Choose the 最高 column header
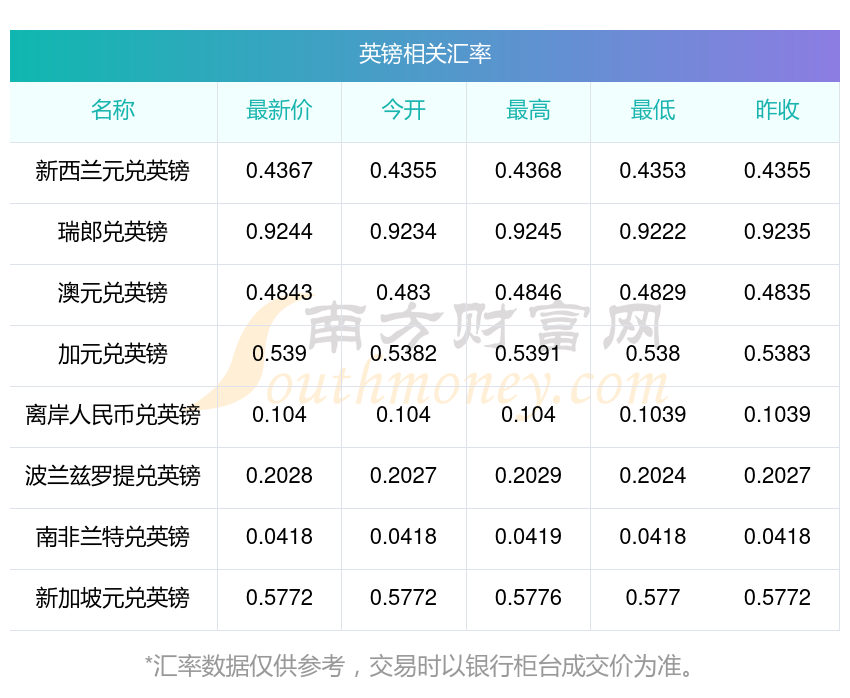The width and height of the screenshot is (850, 698). pyautogui.click(x=528, y=110)
